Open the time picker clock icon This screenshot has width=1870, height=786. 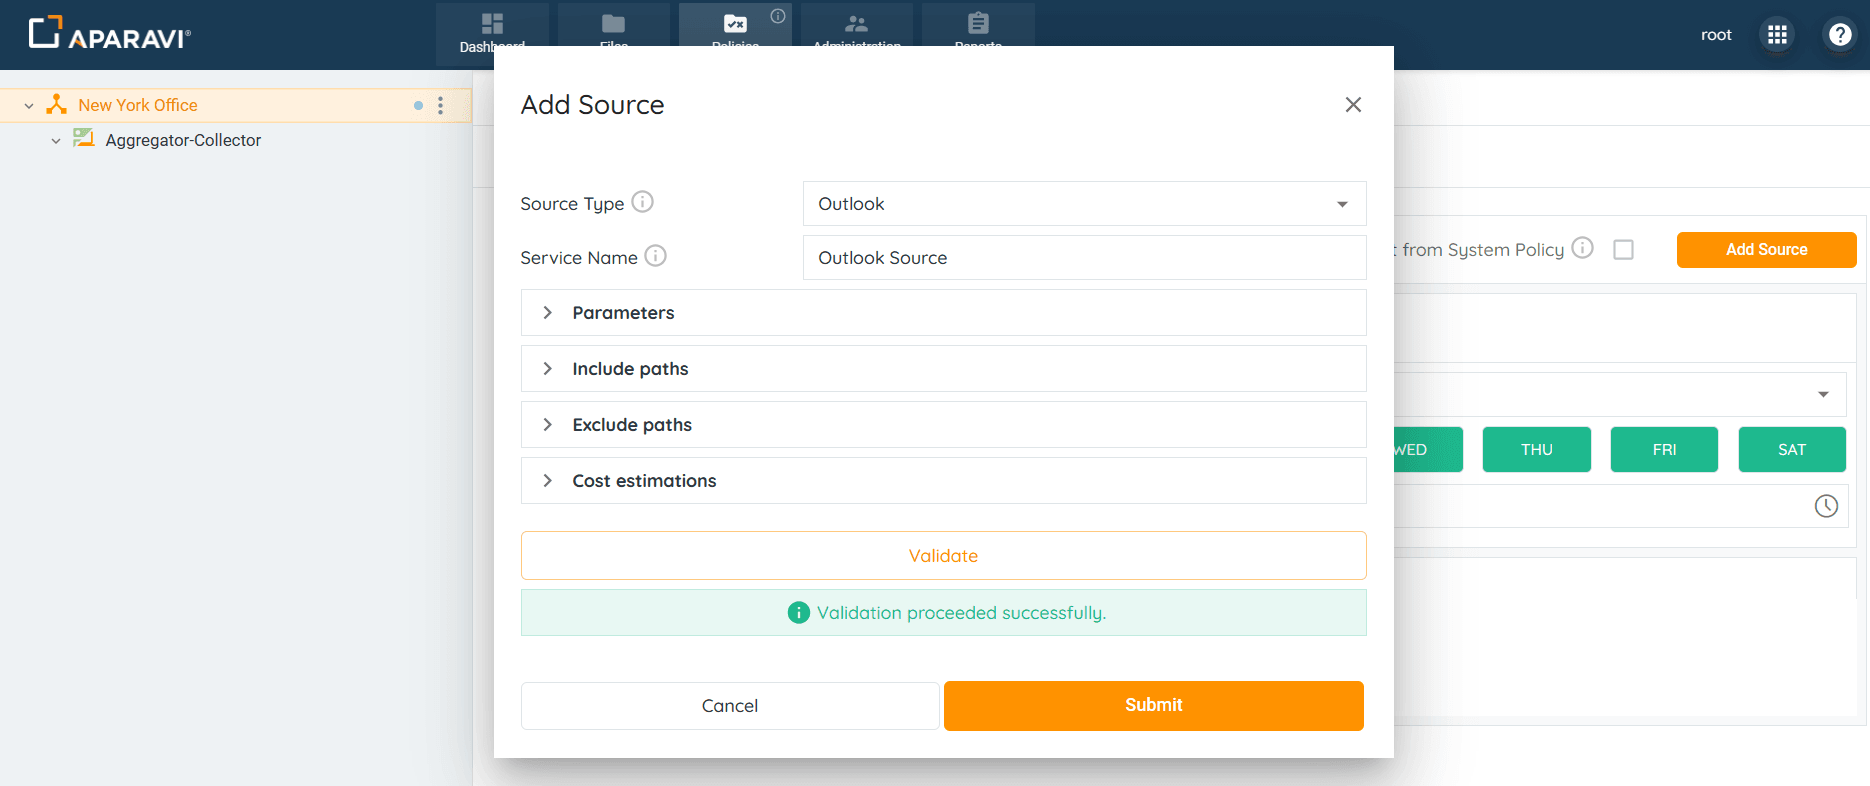(1826, 506)
